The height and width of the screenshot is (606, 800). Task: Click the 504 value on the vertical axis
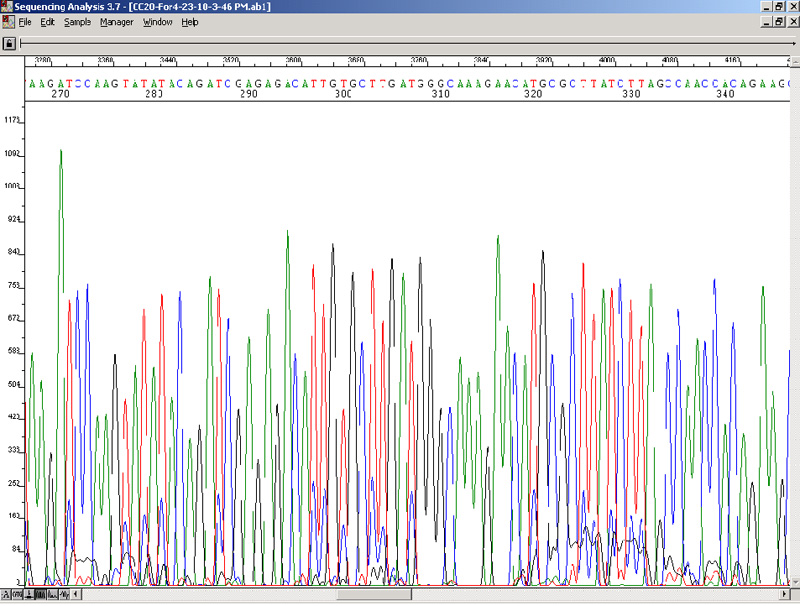(13, 384)
